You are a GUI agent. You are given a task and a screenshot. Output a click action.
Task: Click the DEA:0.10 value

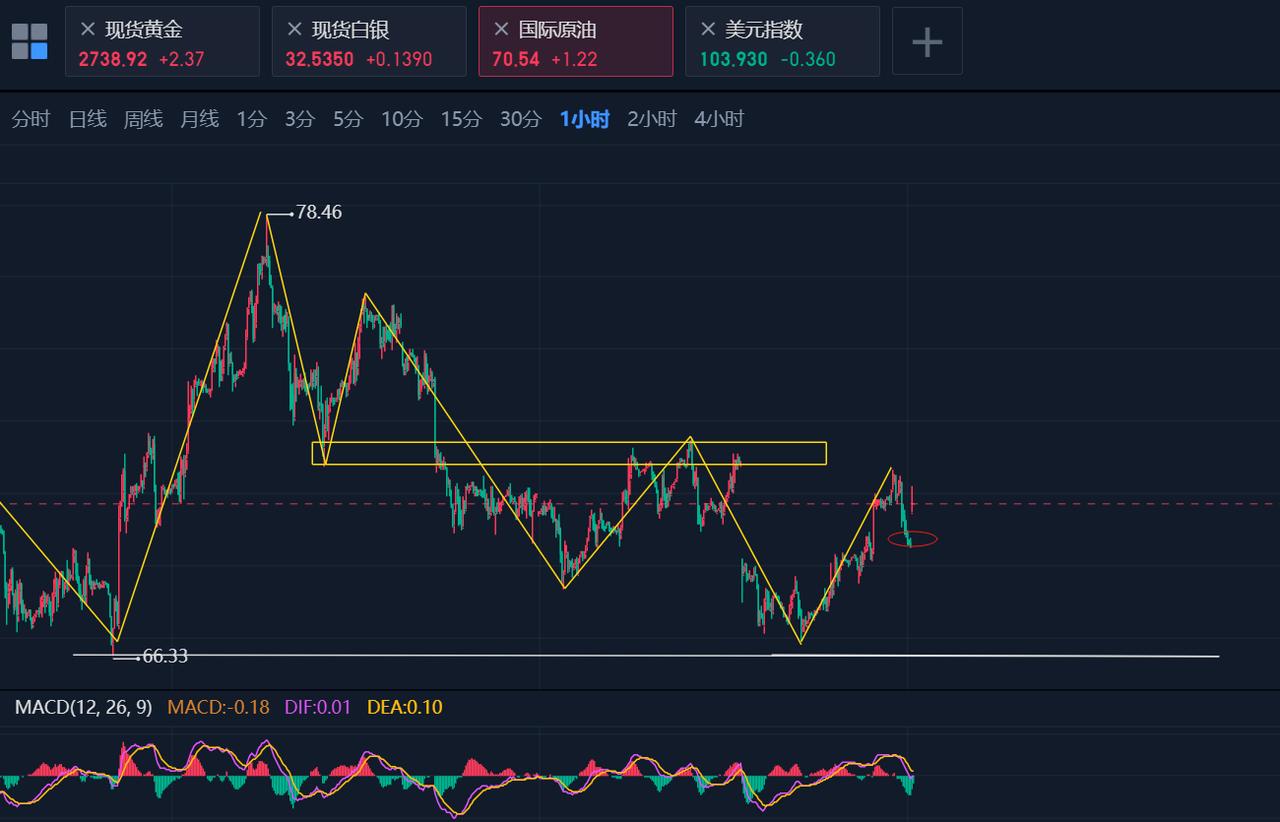click(x=405, y=707)
